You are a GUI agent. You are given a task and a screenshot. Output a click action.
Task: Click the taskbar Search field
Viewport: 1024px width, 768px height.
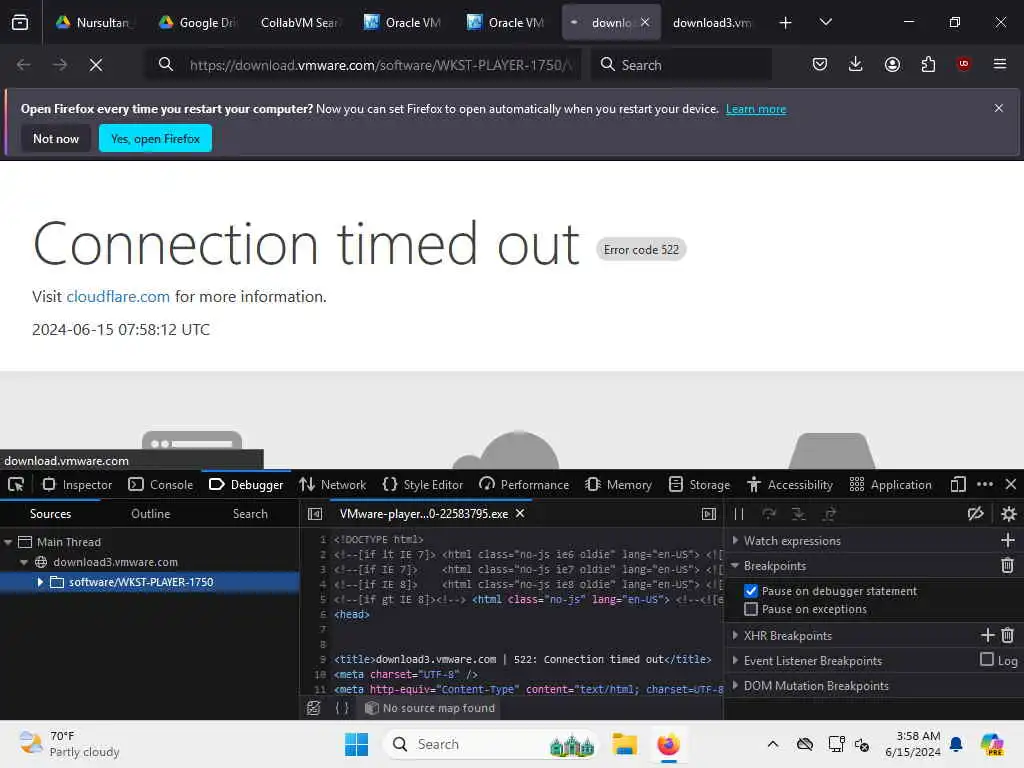(490, 744)
